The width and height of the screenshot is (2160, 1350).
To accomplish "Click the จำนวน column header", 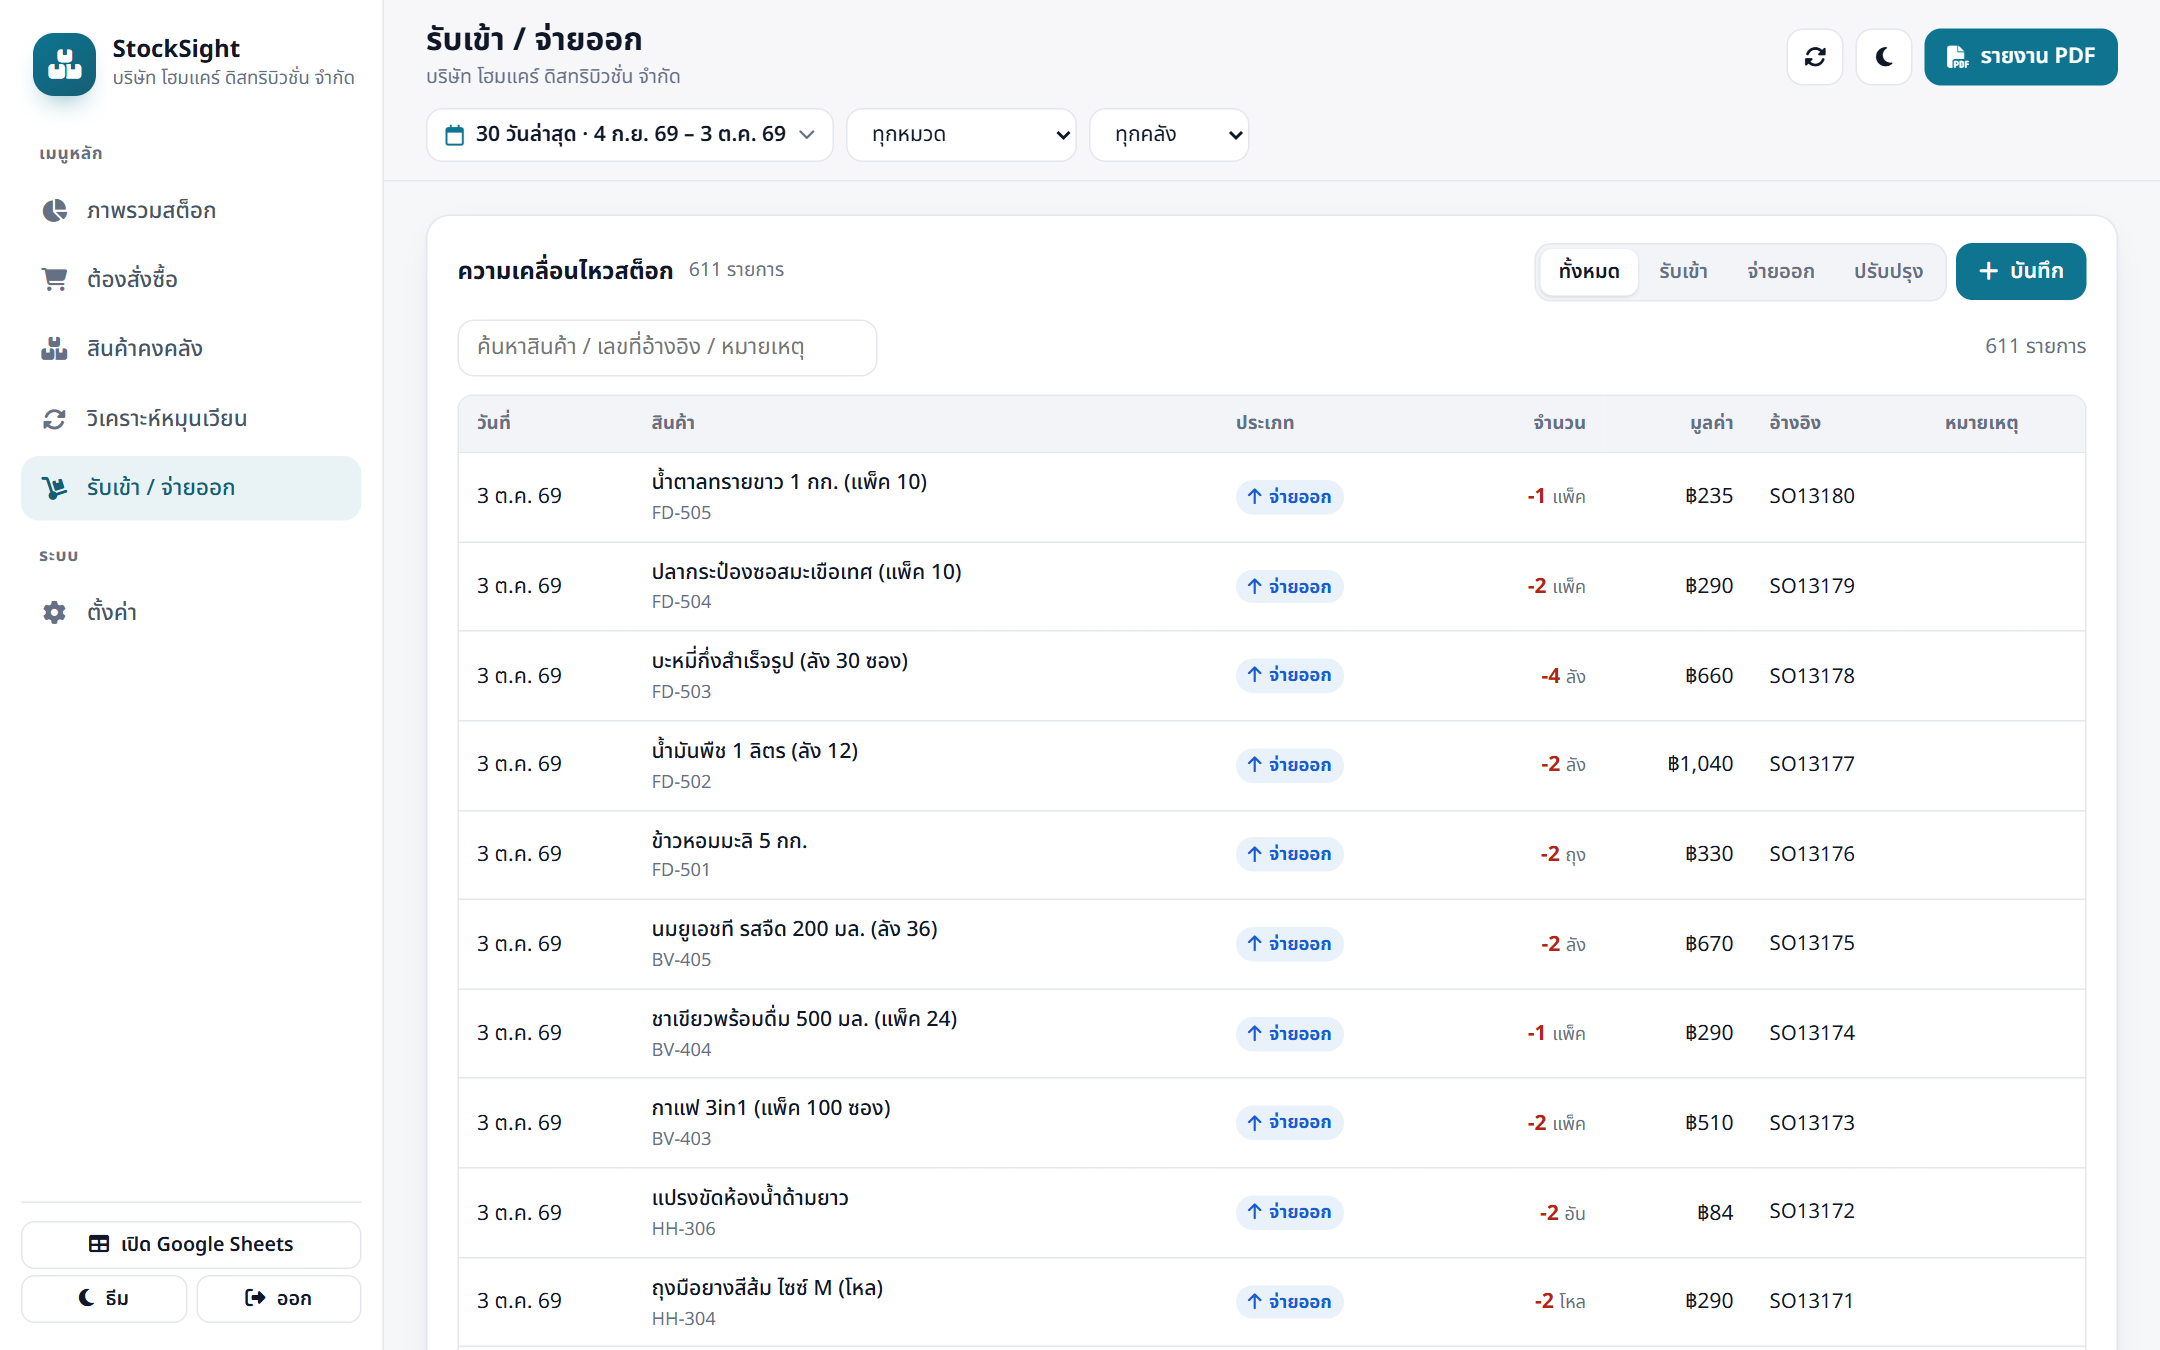I will pyautogui.click(x=1559, y=423).
